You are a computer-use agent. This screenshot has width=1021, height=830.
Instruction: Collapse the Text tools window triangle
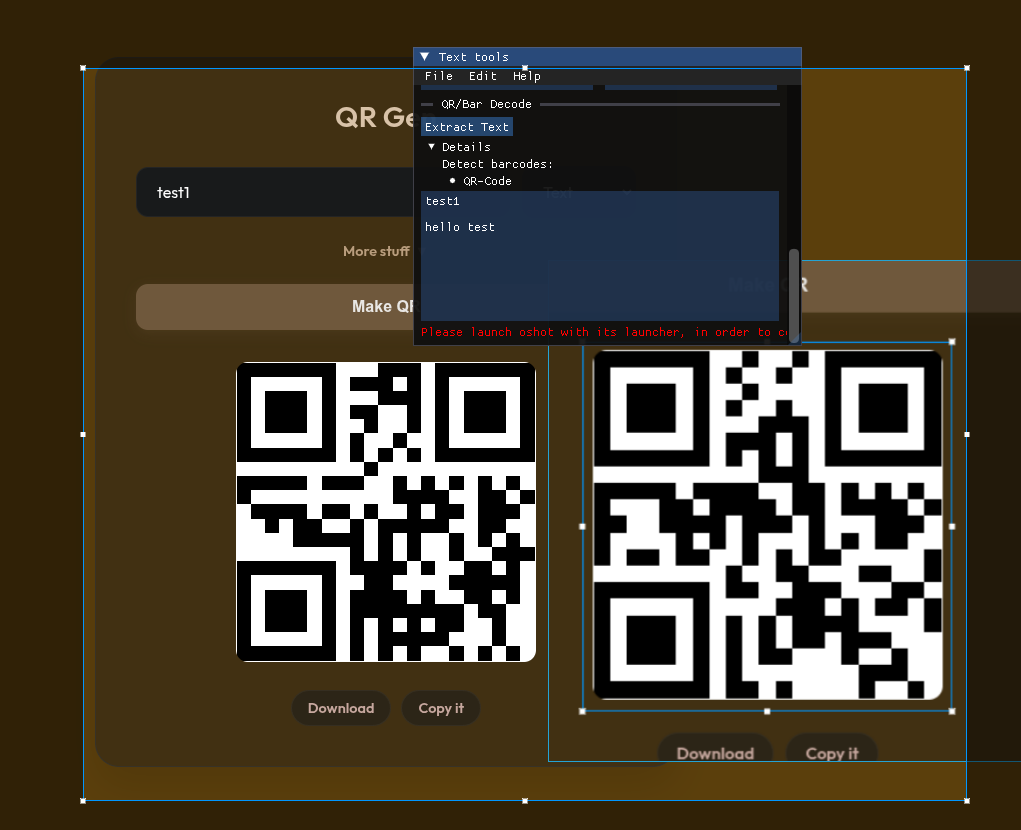tap(425, 57)
